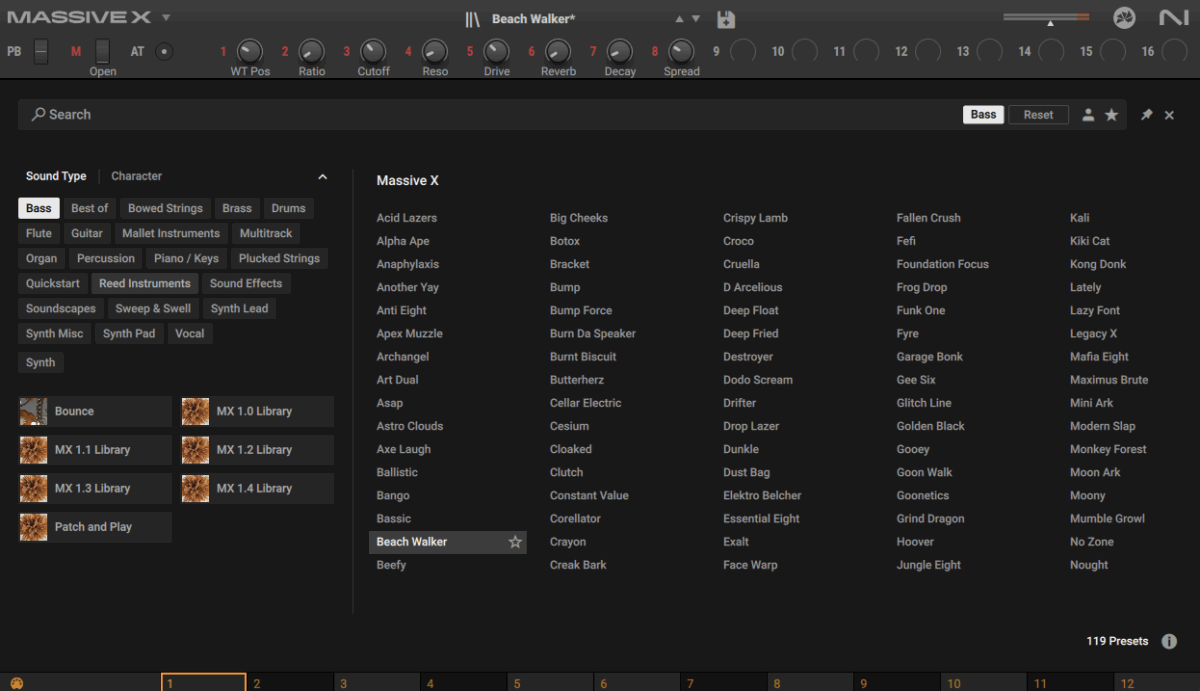Enable the Sweep & Swell tag
The height and width of the screenshot is (691, 1200).
[153, 308]
